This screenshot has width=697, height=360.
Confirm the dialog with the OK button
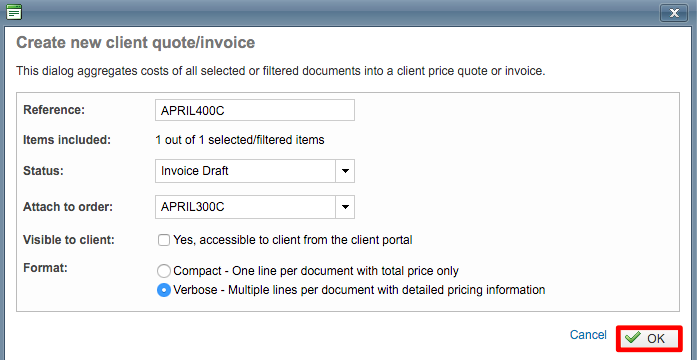[649, 338]
